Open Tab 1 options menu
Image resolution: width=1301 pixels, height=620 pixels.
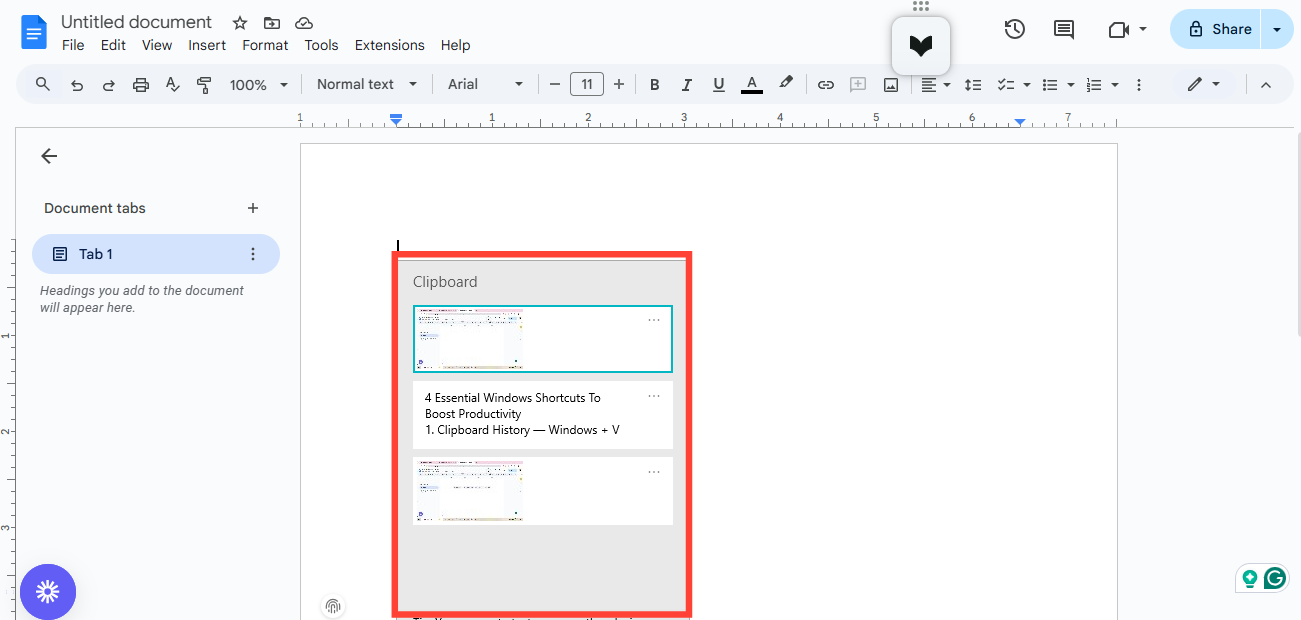tap(253, 254)
